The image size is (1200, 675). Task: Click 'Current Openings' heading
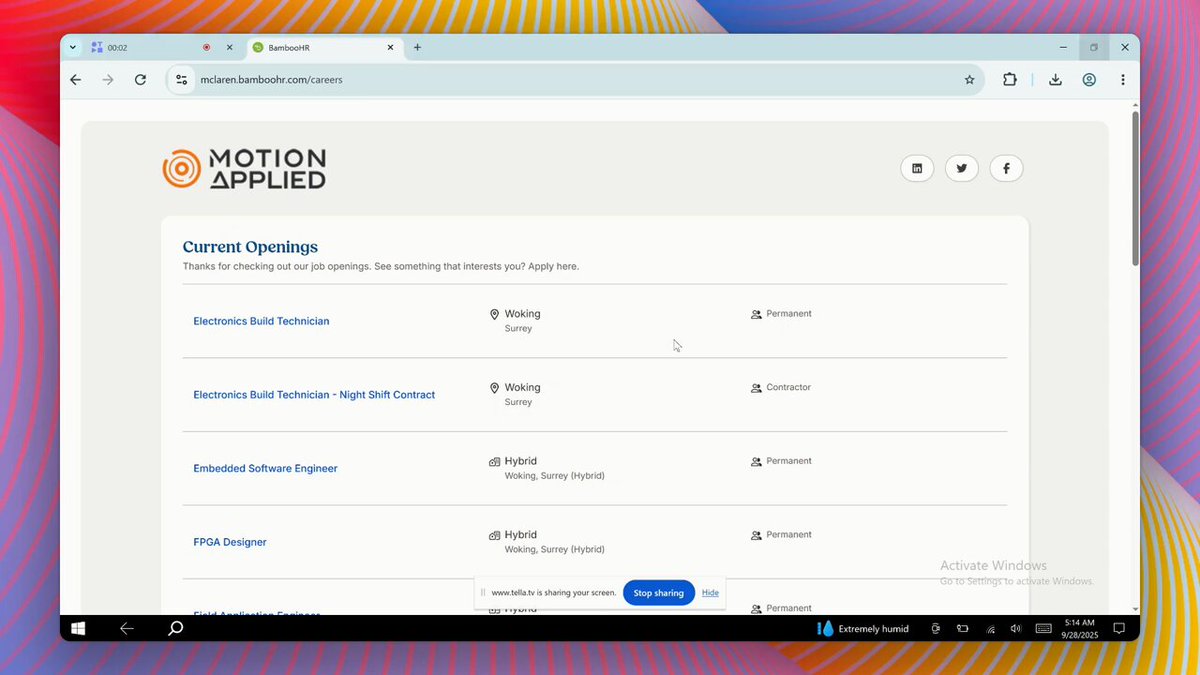point(250,247)
